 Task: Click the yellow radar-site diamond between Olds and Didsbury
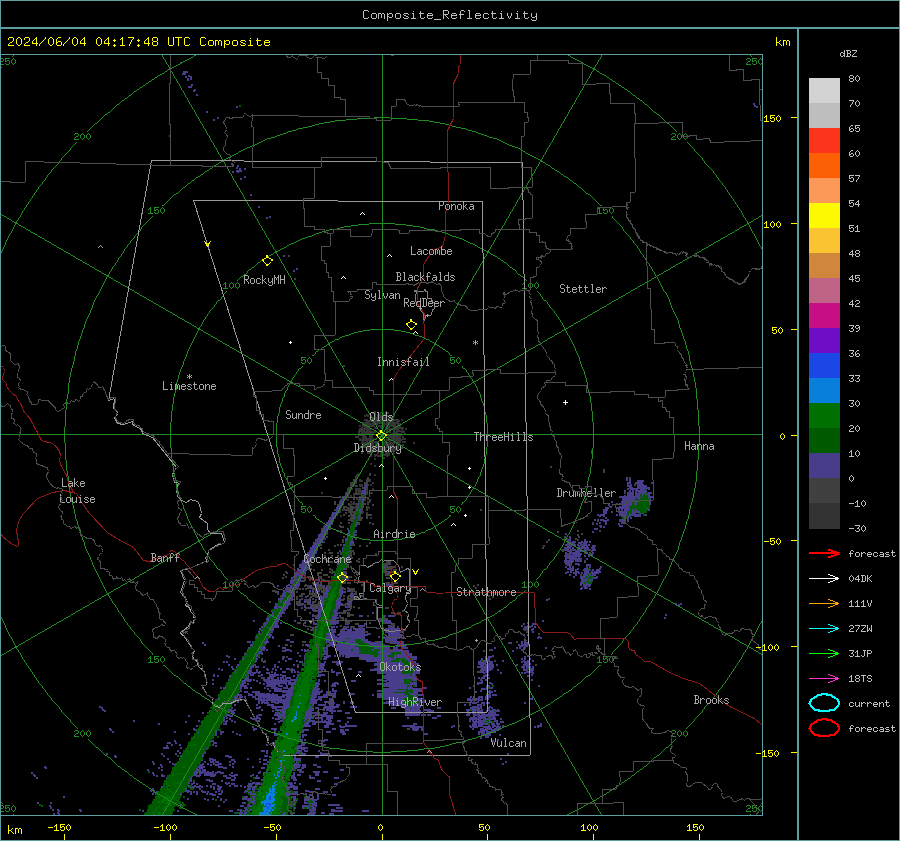coord(381,436)
